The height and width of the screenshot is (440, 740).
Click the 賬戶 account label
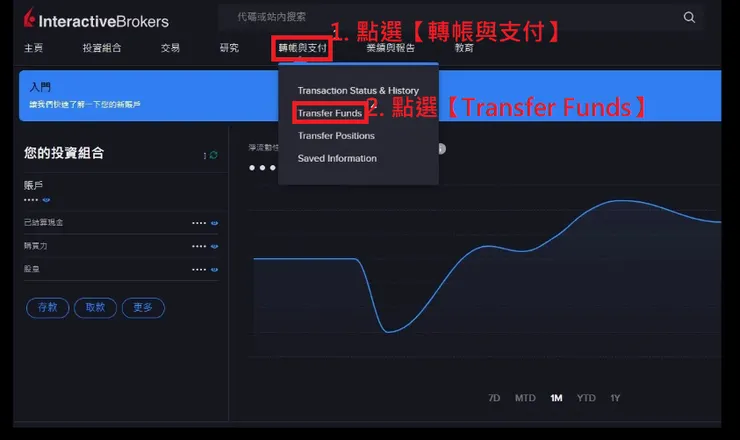pyautogui.click(x=33, y=185)
